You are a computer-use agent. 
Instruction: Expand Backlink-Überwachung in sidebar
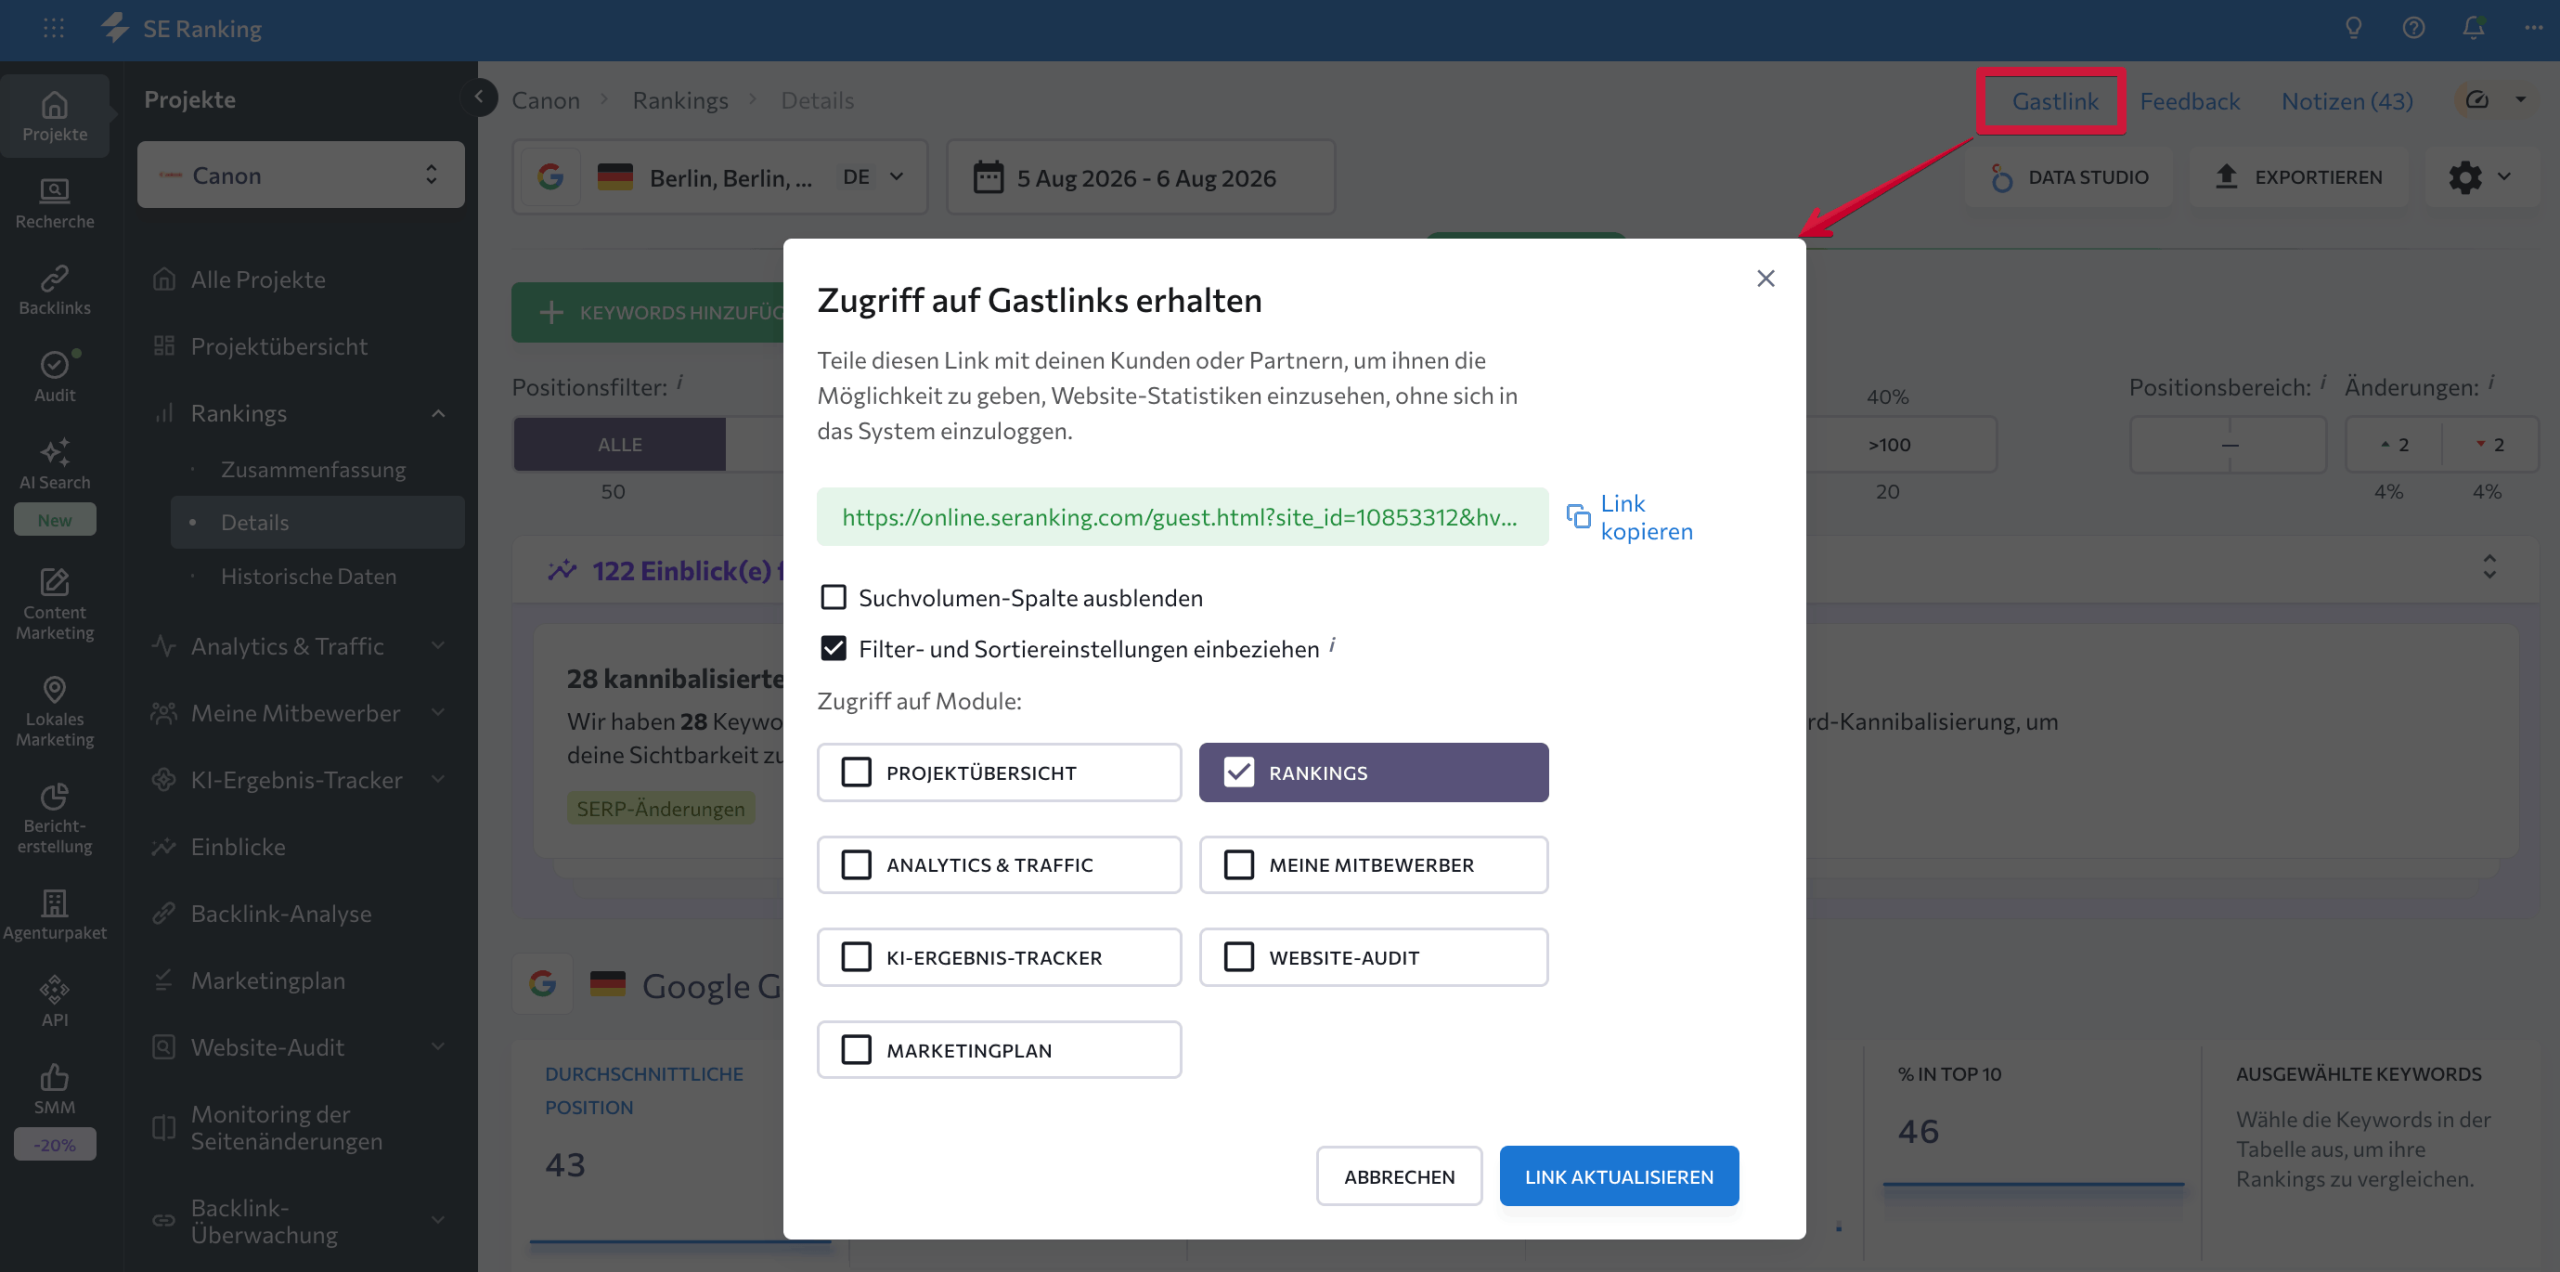tap(438, 1220)
